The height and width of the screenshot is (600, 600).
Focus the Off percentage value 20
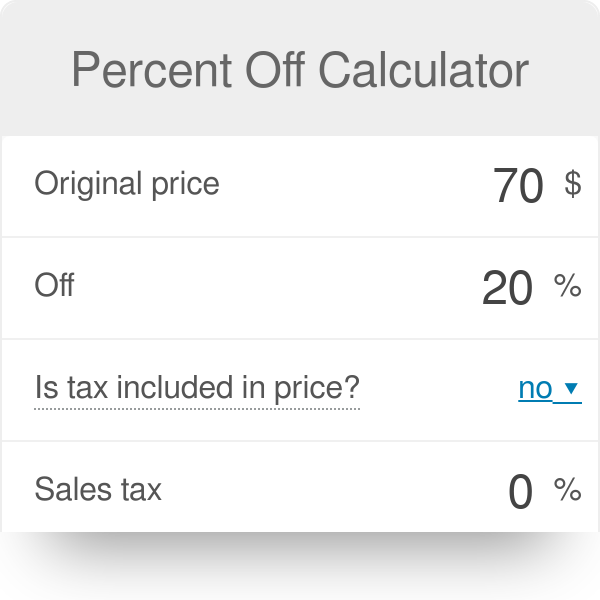(x=507, y=287)
